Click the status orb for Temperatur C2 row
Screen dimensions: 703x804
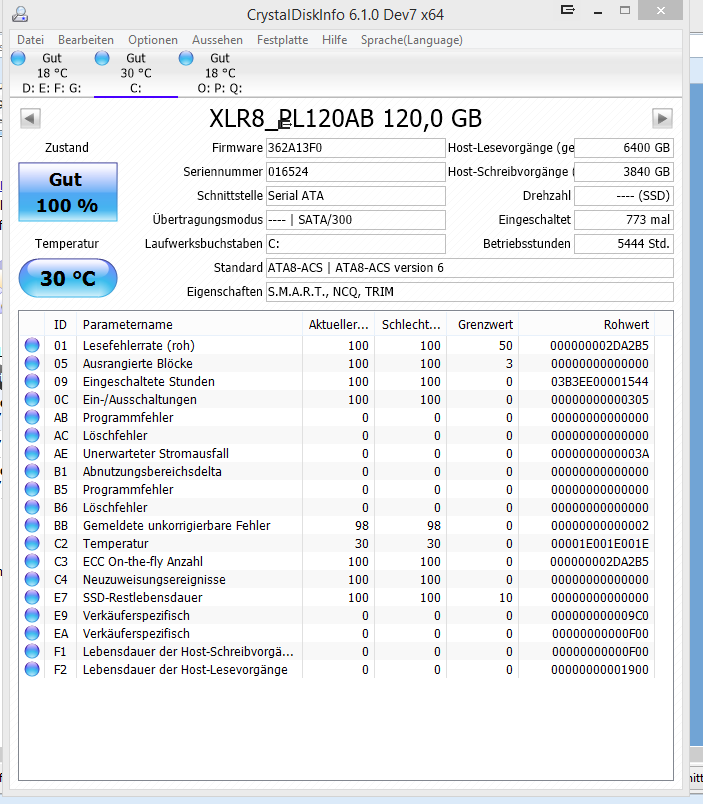click(x=32, y=543)
